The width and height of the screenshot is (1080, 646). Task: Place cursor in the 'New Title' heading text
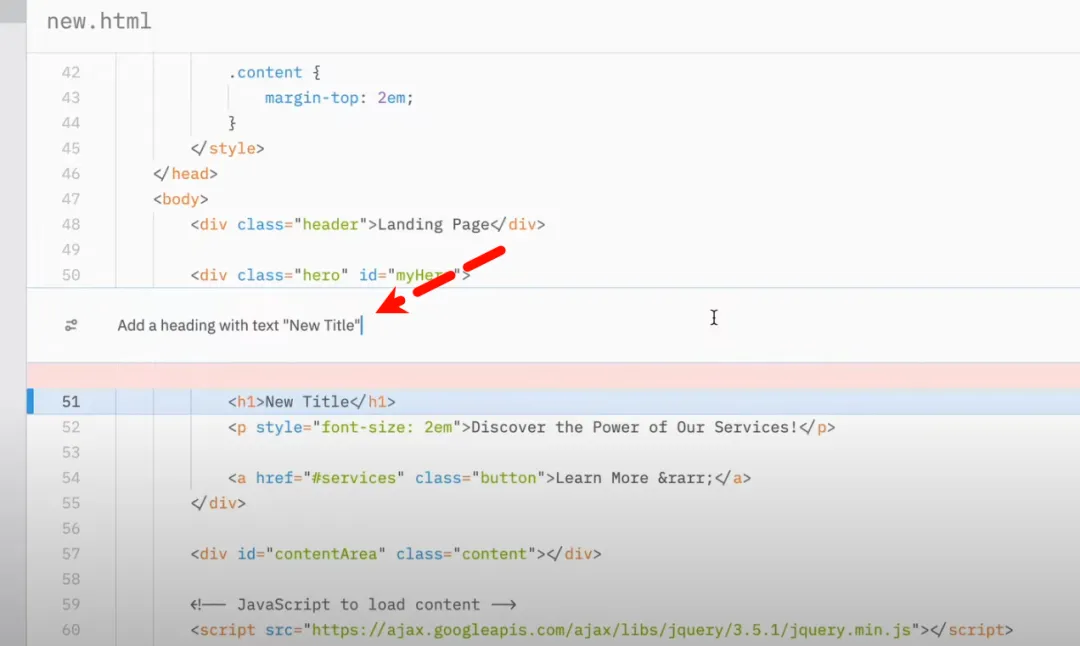coord(307,402)
